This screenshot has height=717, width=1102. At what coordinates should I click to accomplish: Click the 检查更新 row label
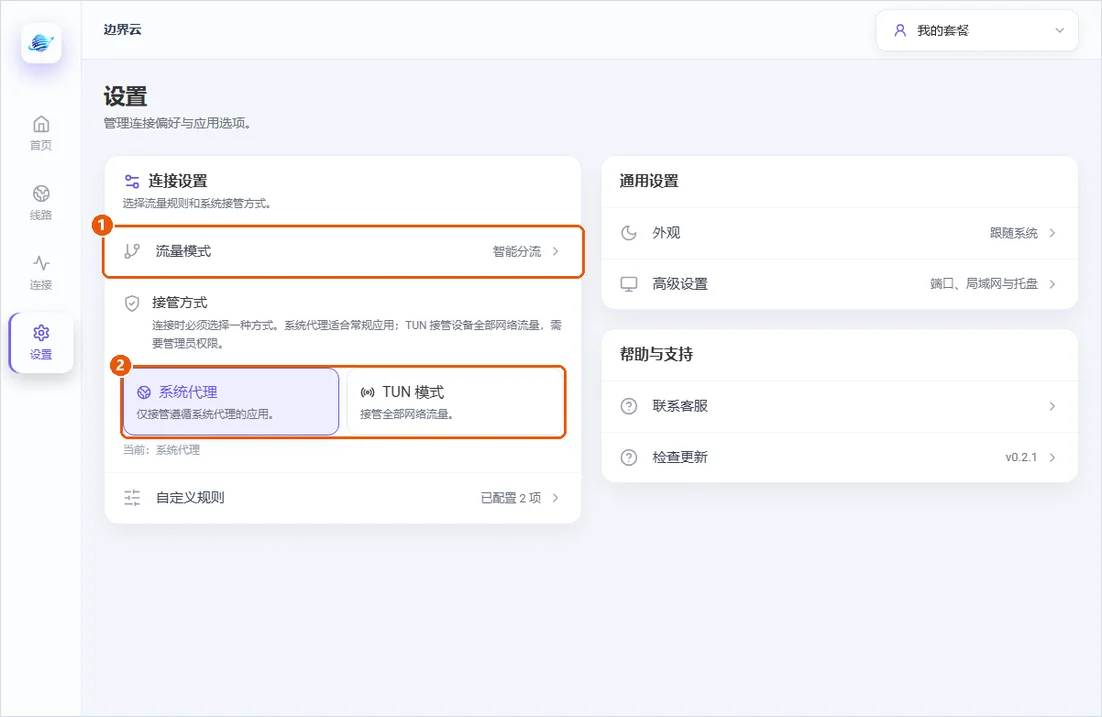pos(680,457)
